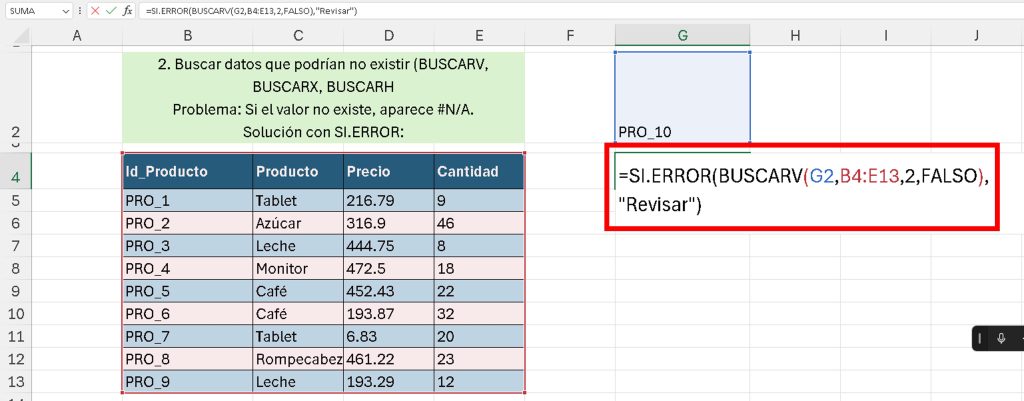Image resolution: width=1024 pixels, height=401 pixels.
Task: Click the cell containing Rompecabez
Action: (297, 358)
